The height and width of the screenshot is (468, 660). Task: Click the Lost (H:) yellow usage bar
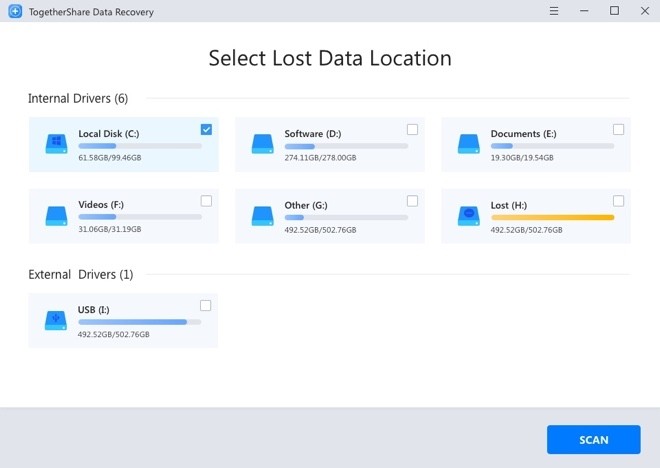552,217
